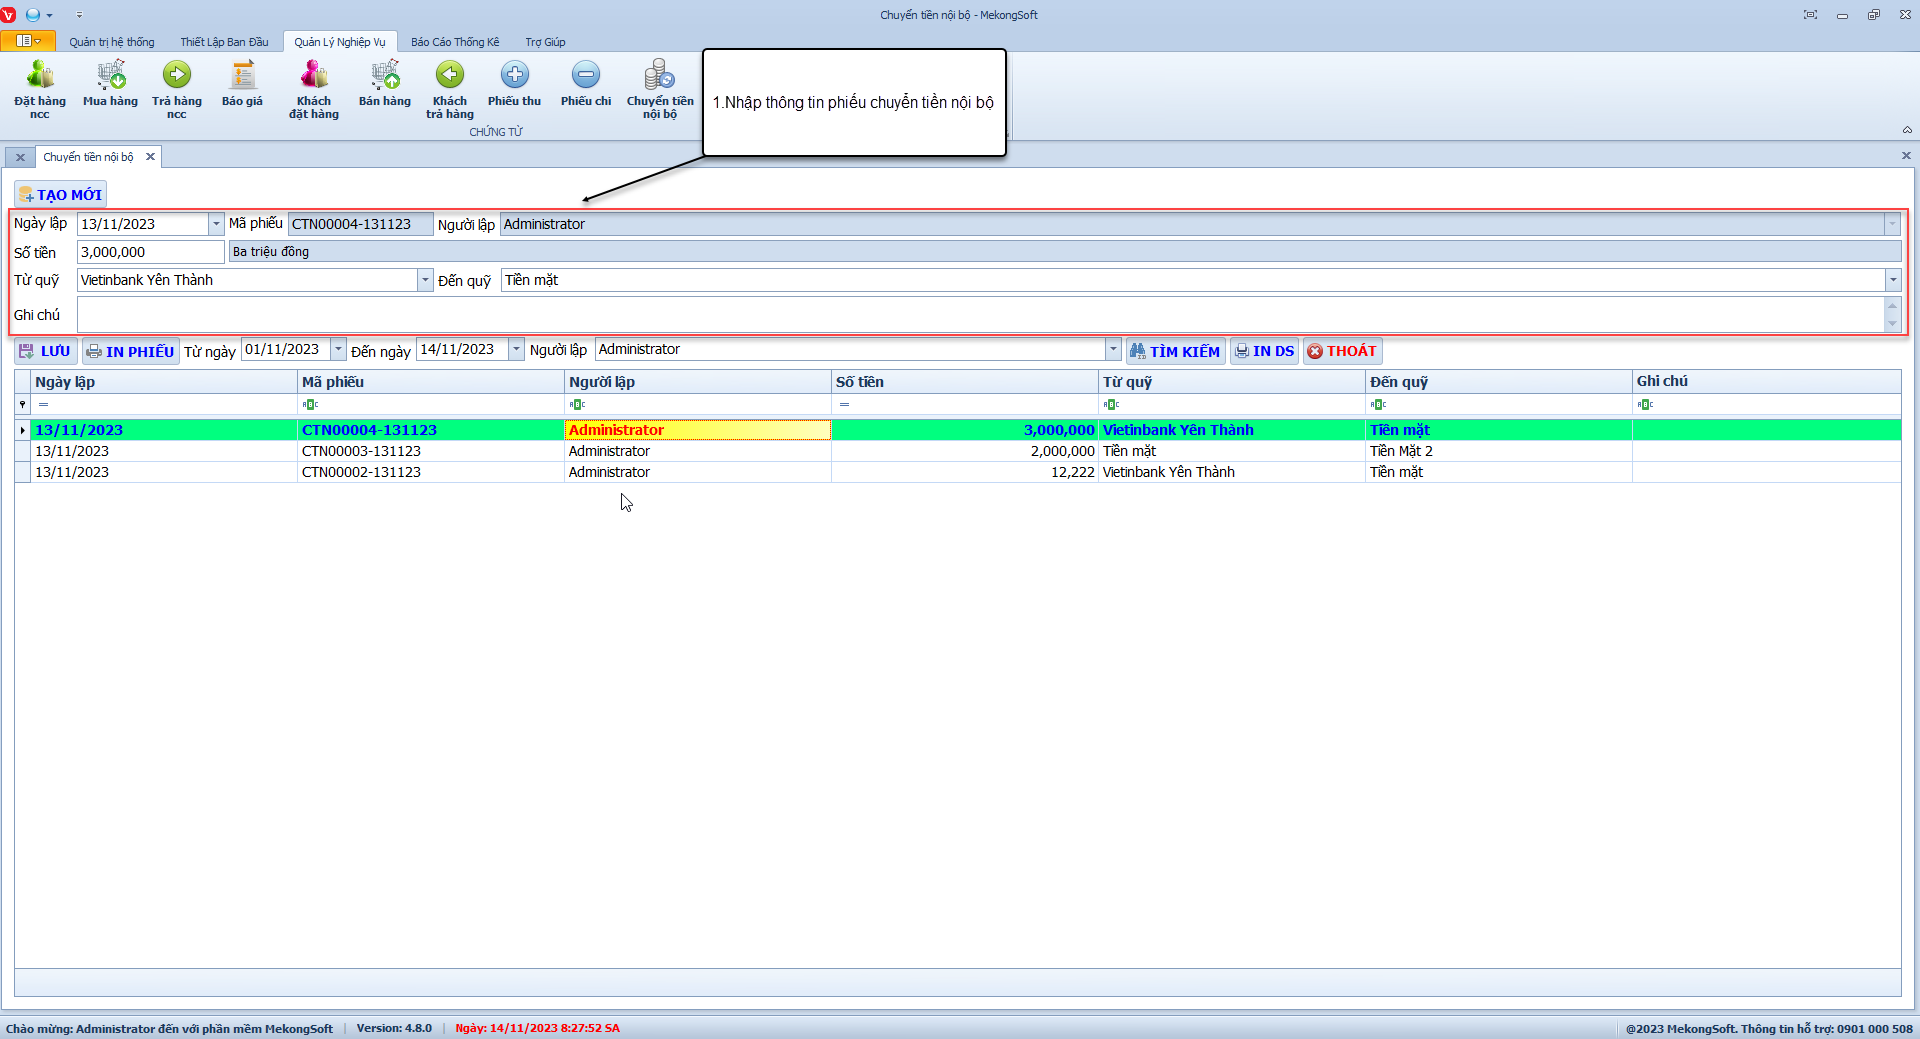Click the 2,000,000 amount cell
Screen dimensions: 1920x1039
965,451
